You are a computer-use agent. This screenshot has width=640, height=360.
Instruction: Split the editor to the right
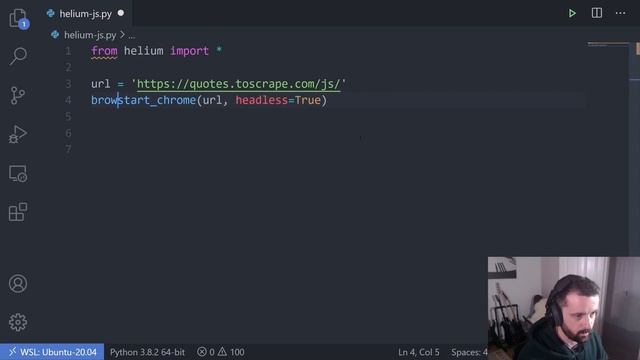click(x=597, y=13)
